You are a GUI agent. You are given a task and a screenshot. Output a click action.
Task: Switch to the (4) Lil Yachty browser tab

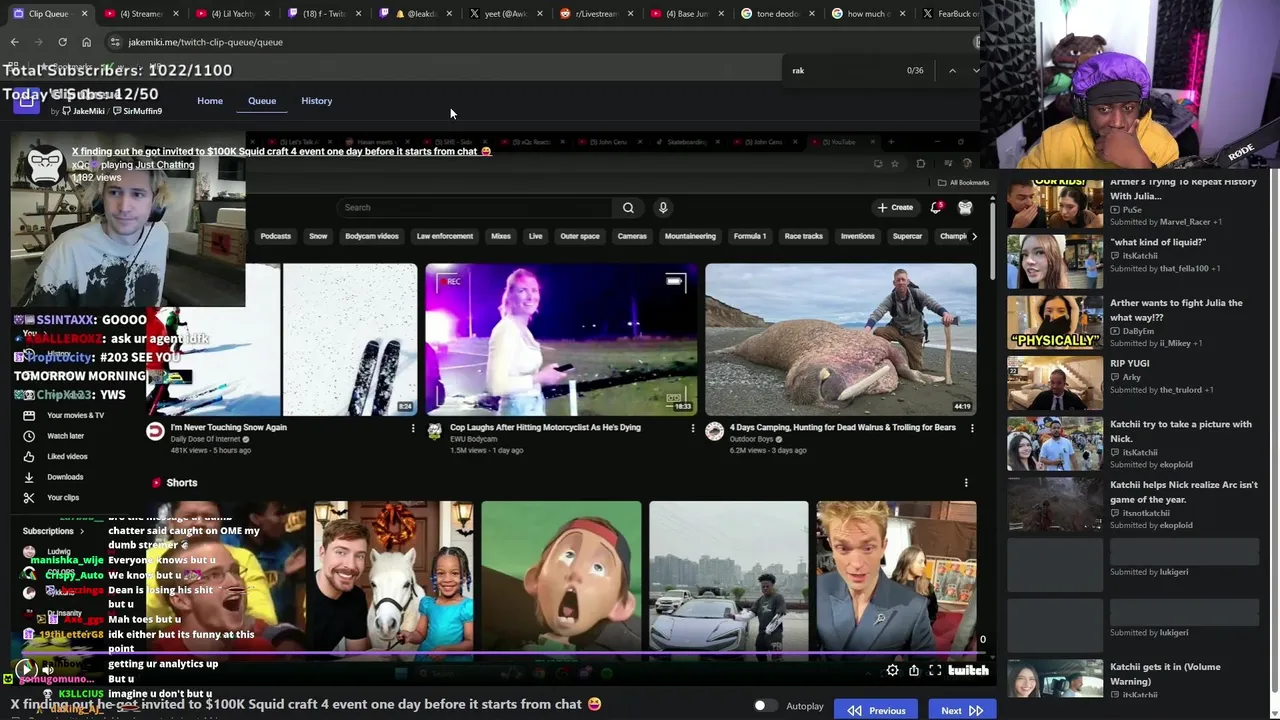point(232,14)
